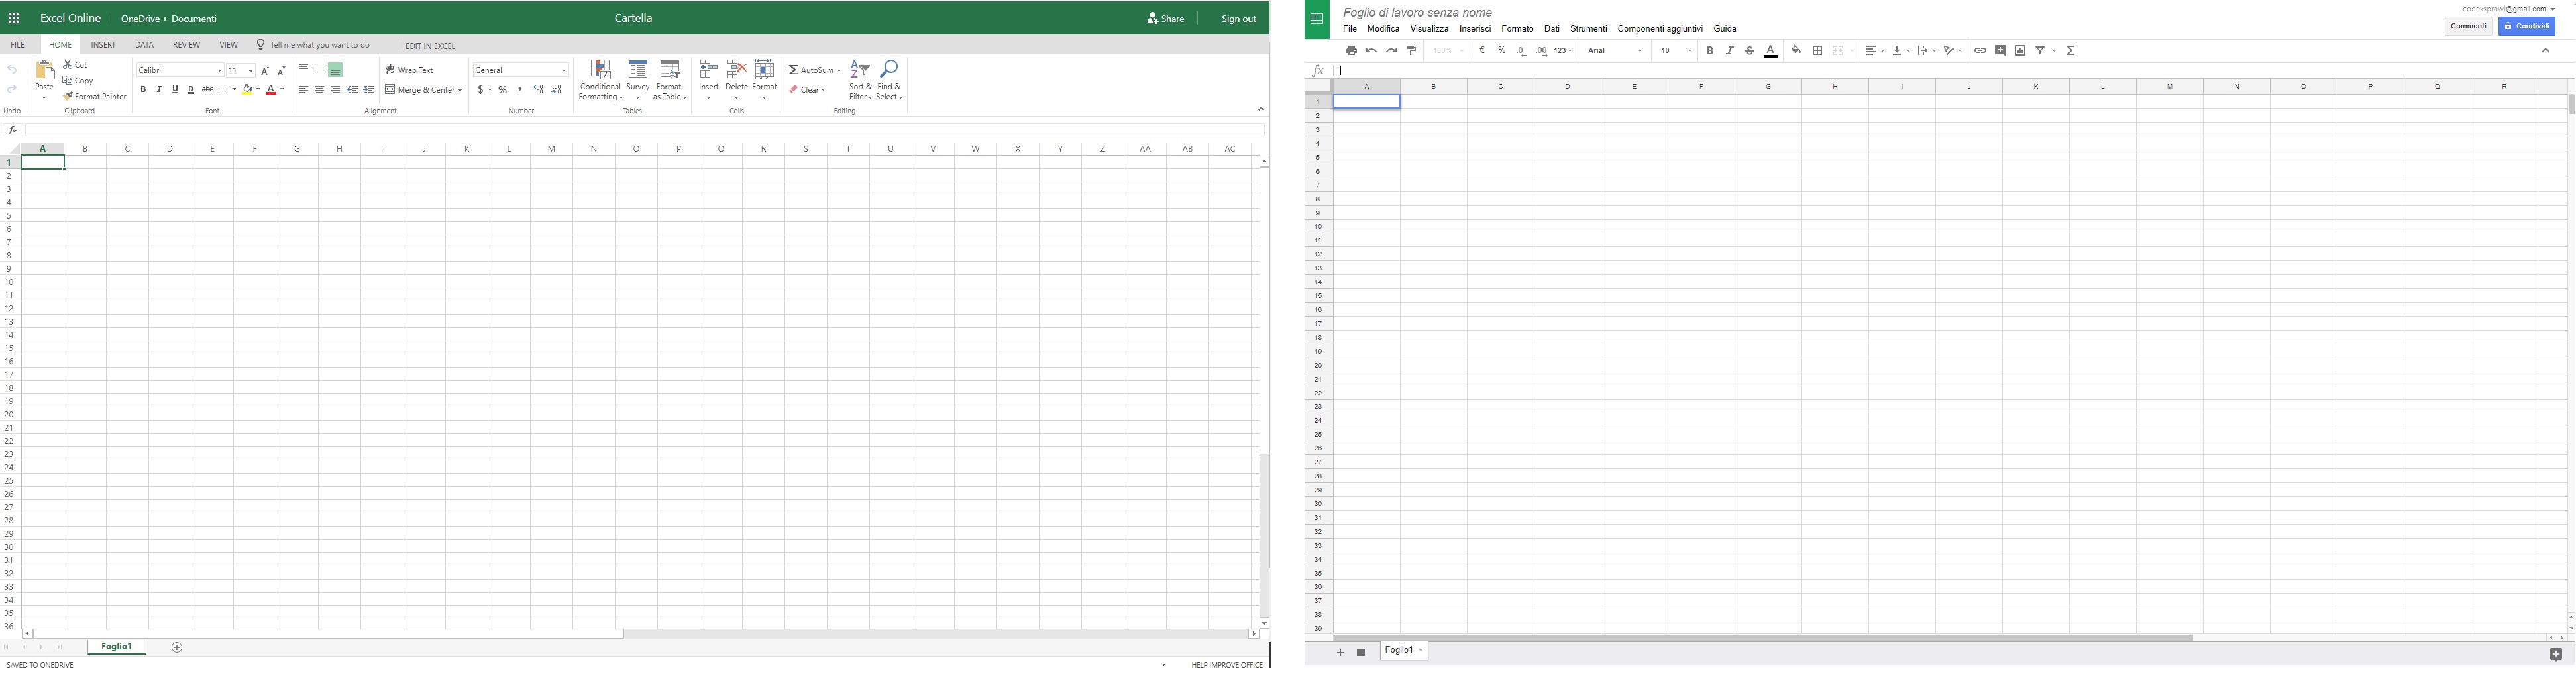
Task: Switch to the DATA ribbon tab
Action: coord(144,45)
